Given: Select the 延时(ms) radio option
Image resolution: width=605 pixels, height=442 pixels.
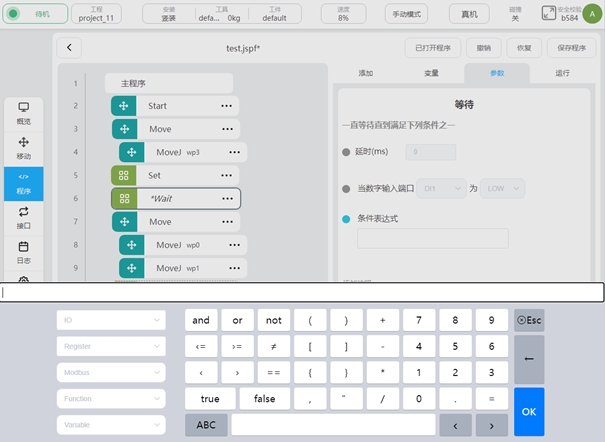Looking at the screenshot, I should 347,152.
